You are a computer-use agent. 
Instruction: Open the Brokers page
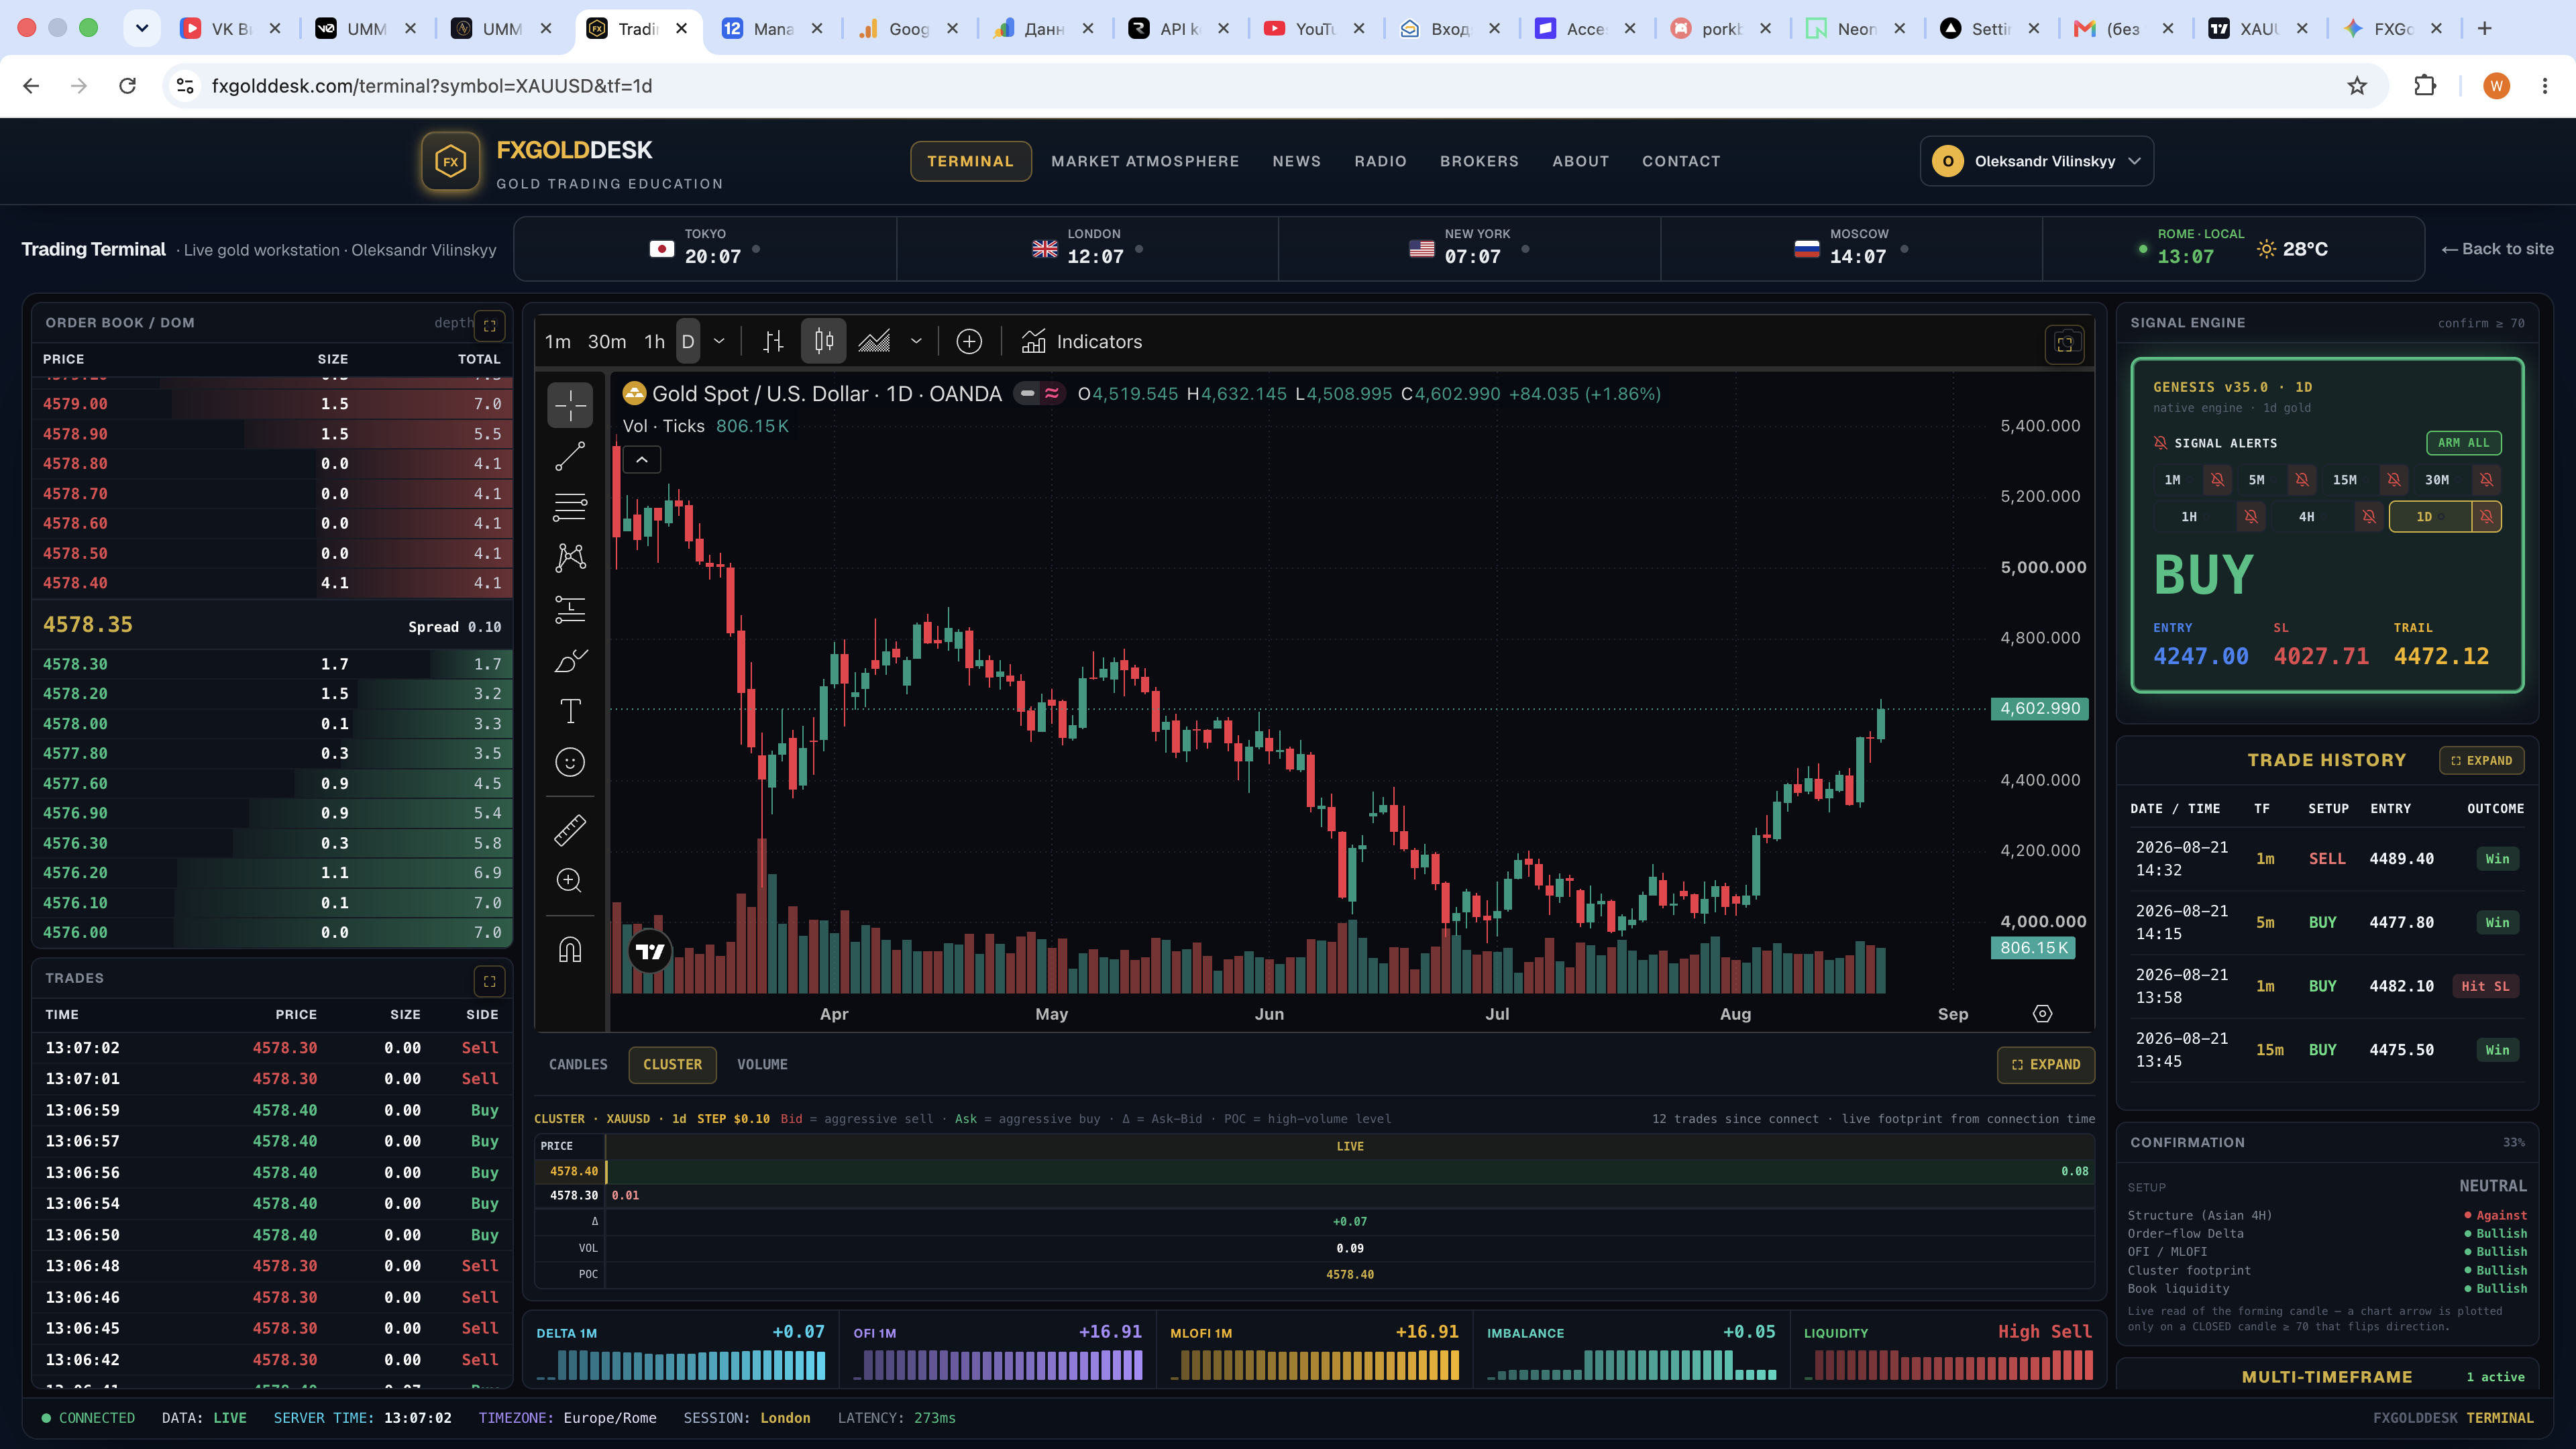pyautogui.click(x=1479, y=161)
